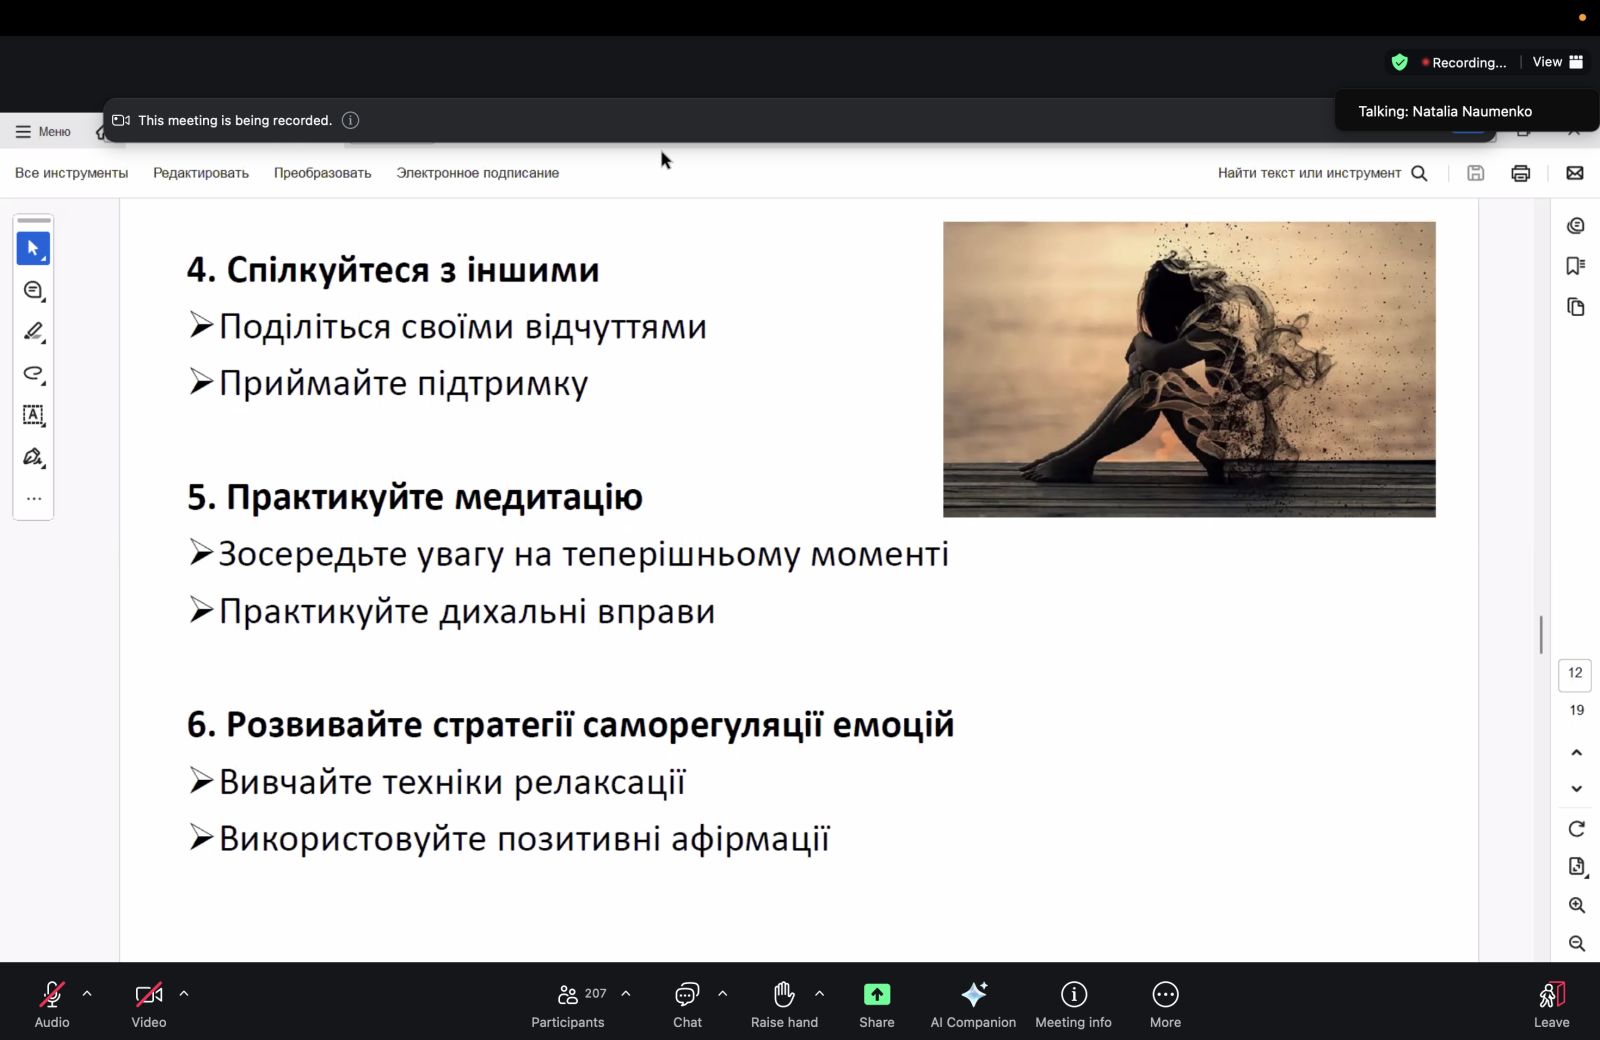
Task: Zoom in using the magnifier plus icon
Action: [1577, 905]
